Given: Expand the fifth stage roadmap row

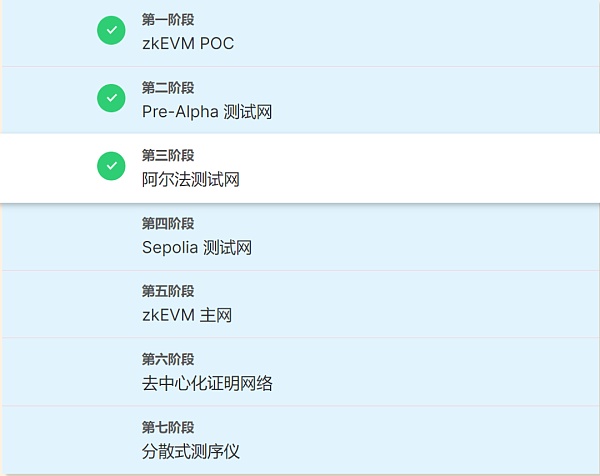Looking at the screenshot, I should coord(400,304).
